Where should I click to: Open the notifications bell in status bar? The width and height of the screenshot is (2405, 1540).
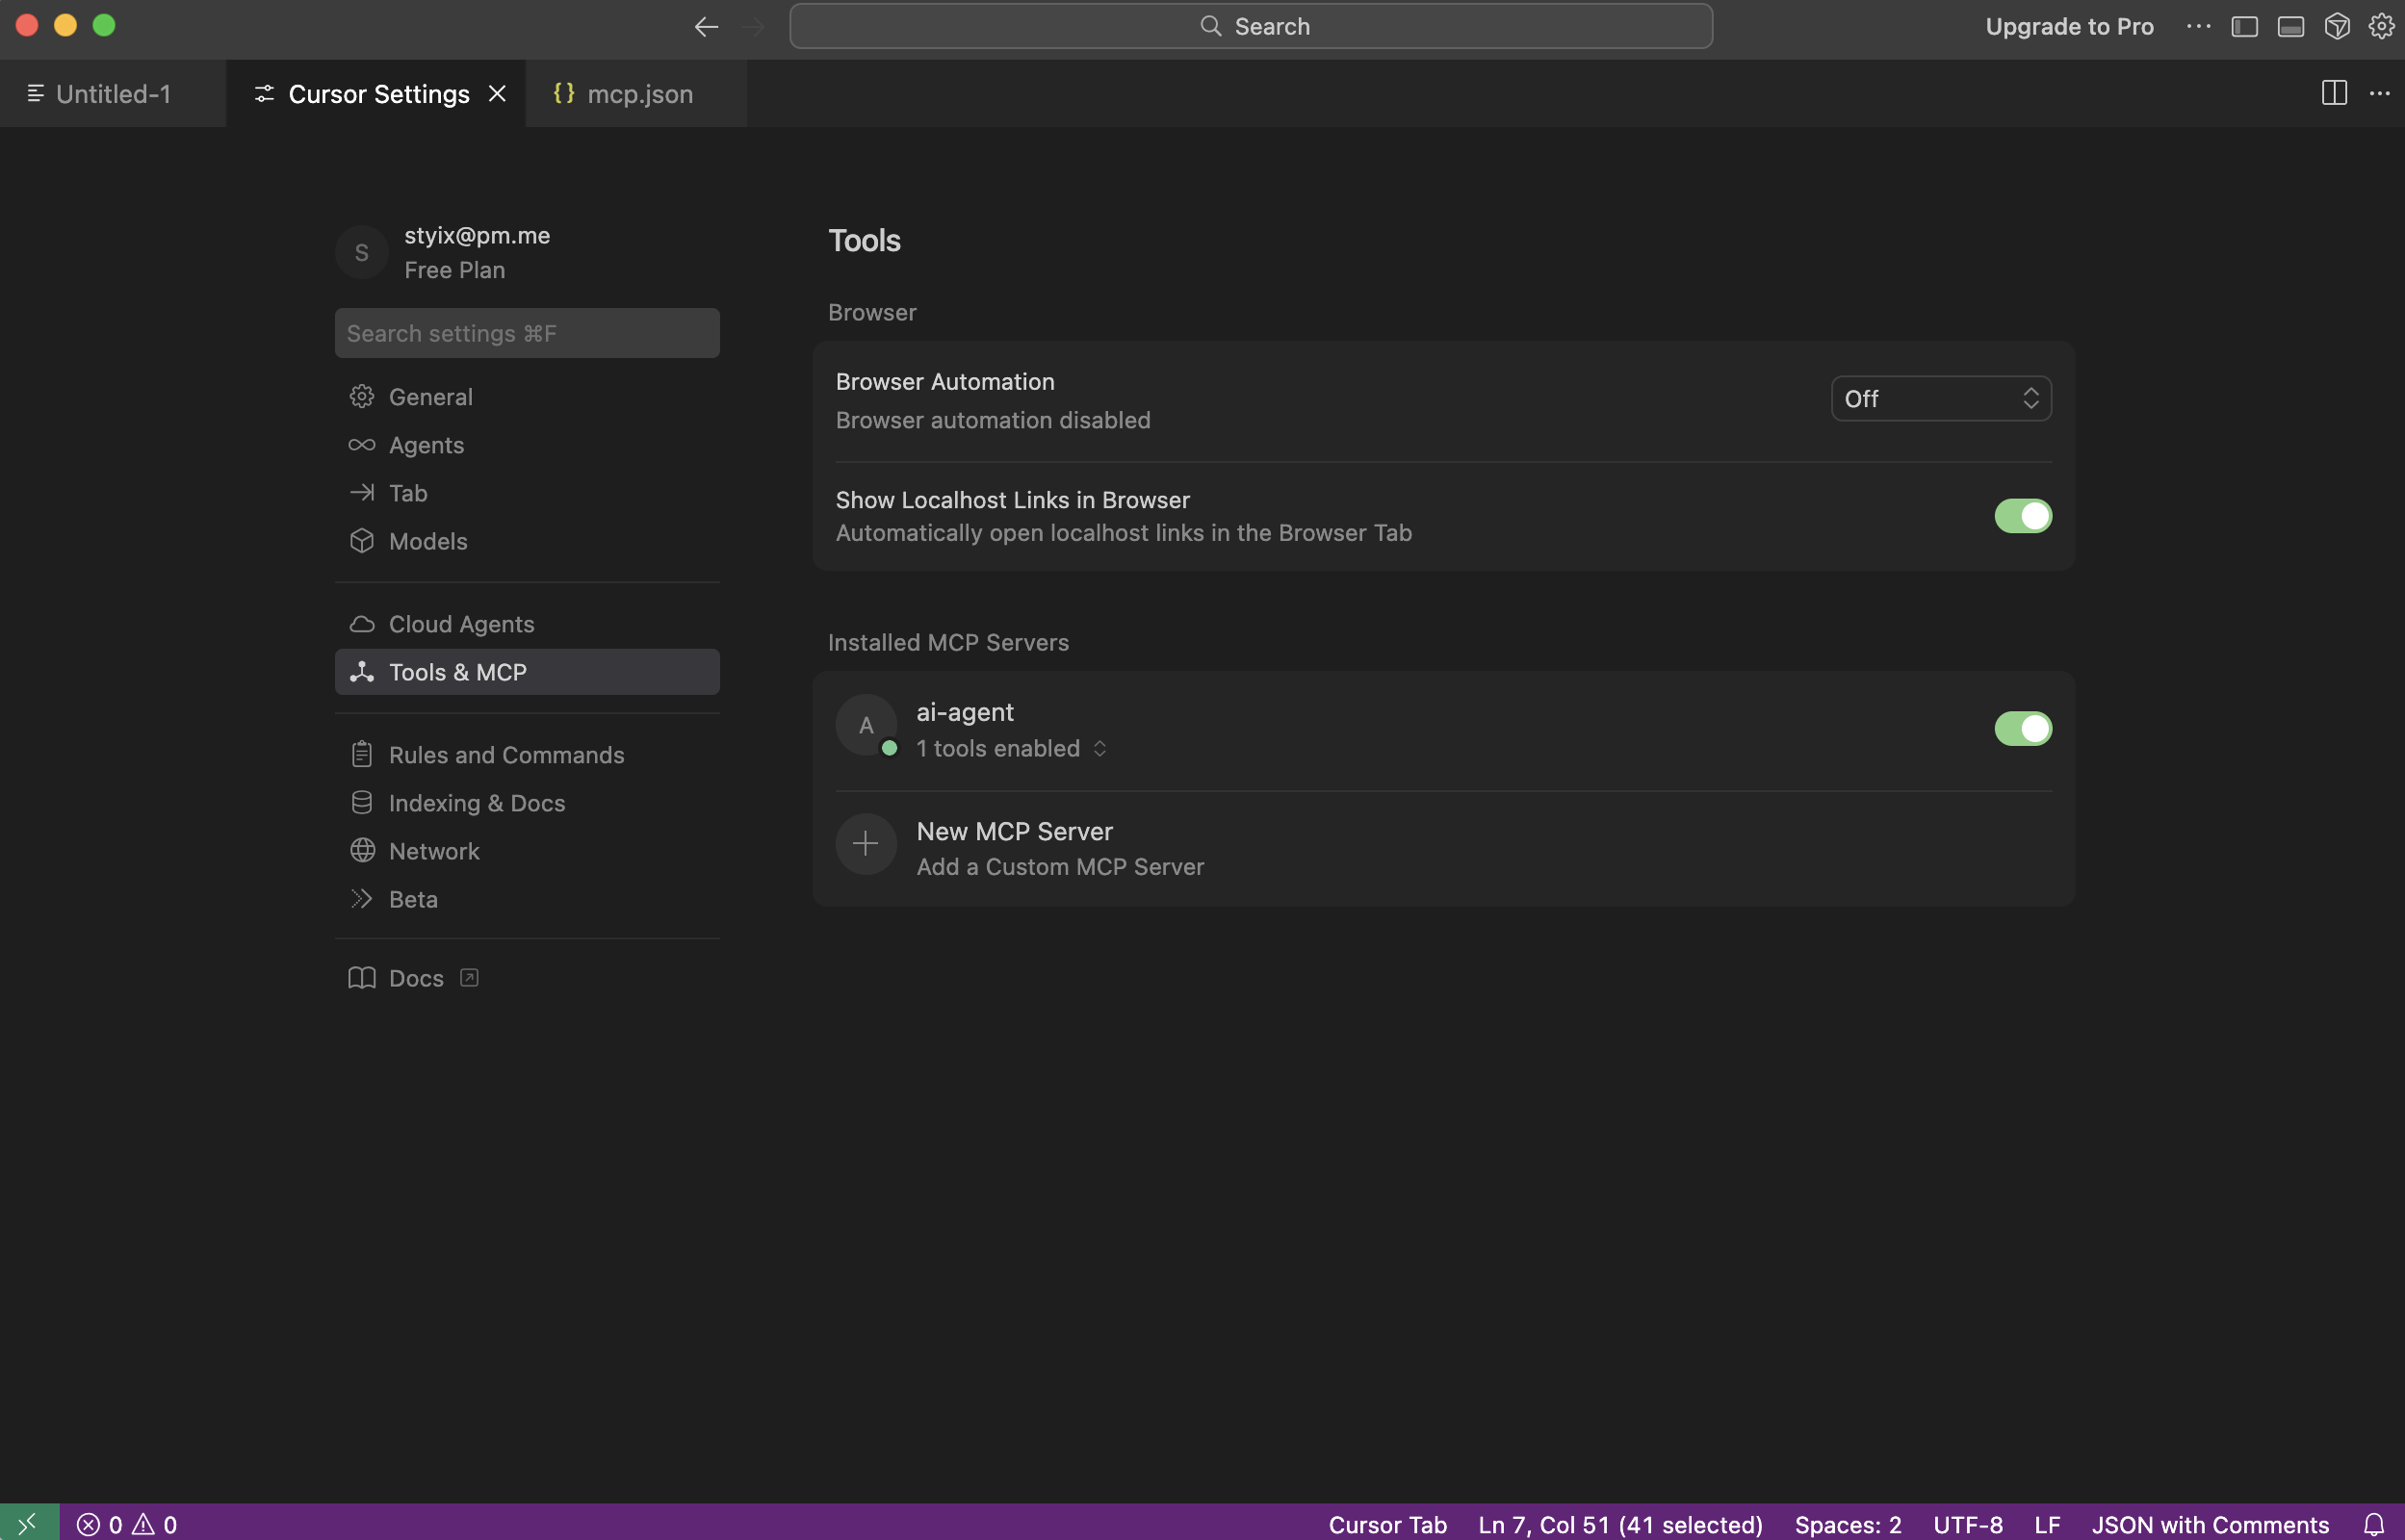(2374, 1524)
